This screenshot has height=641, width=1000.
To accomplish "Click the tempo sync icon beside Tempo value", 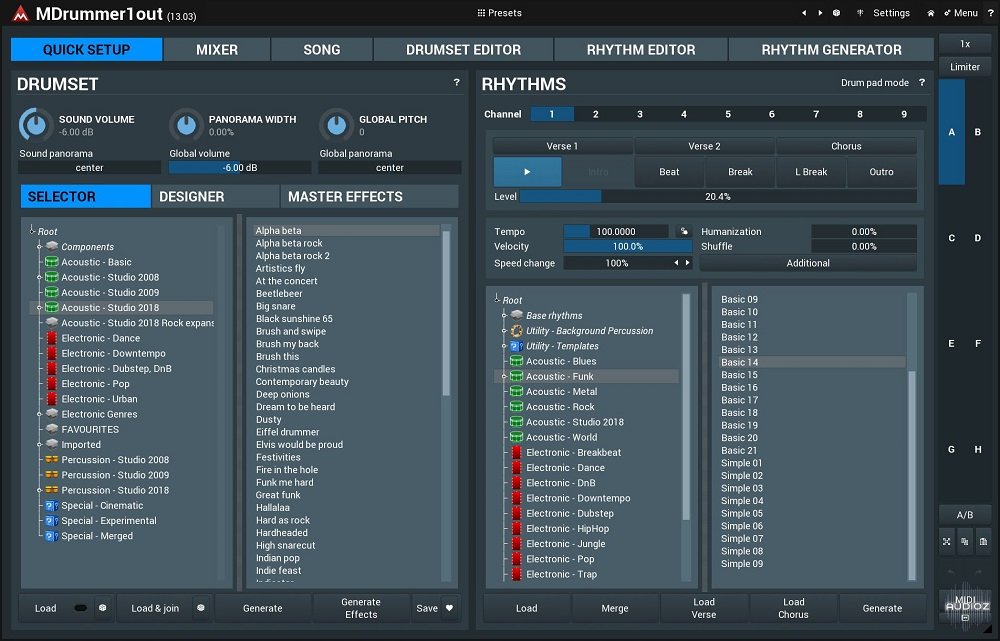I will point(684,232).
